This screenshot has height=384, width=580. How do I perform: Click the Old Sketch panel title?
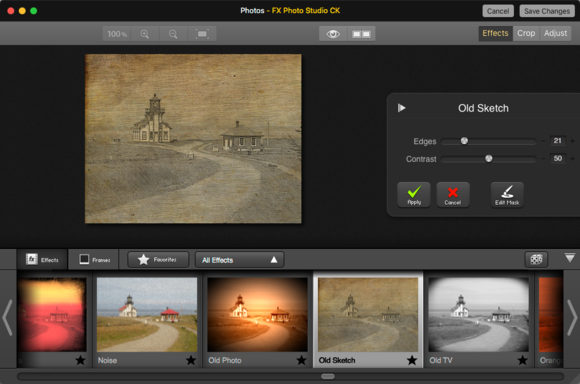[x=483, y=108]
